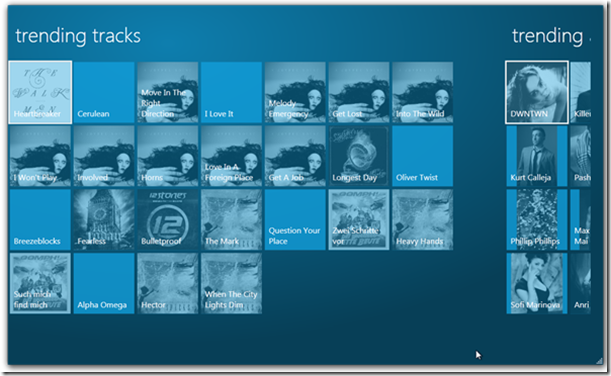The image size is (611, 376).
Task: Open the Longest Day track tile
Action: [359, 156]
